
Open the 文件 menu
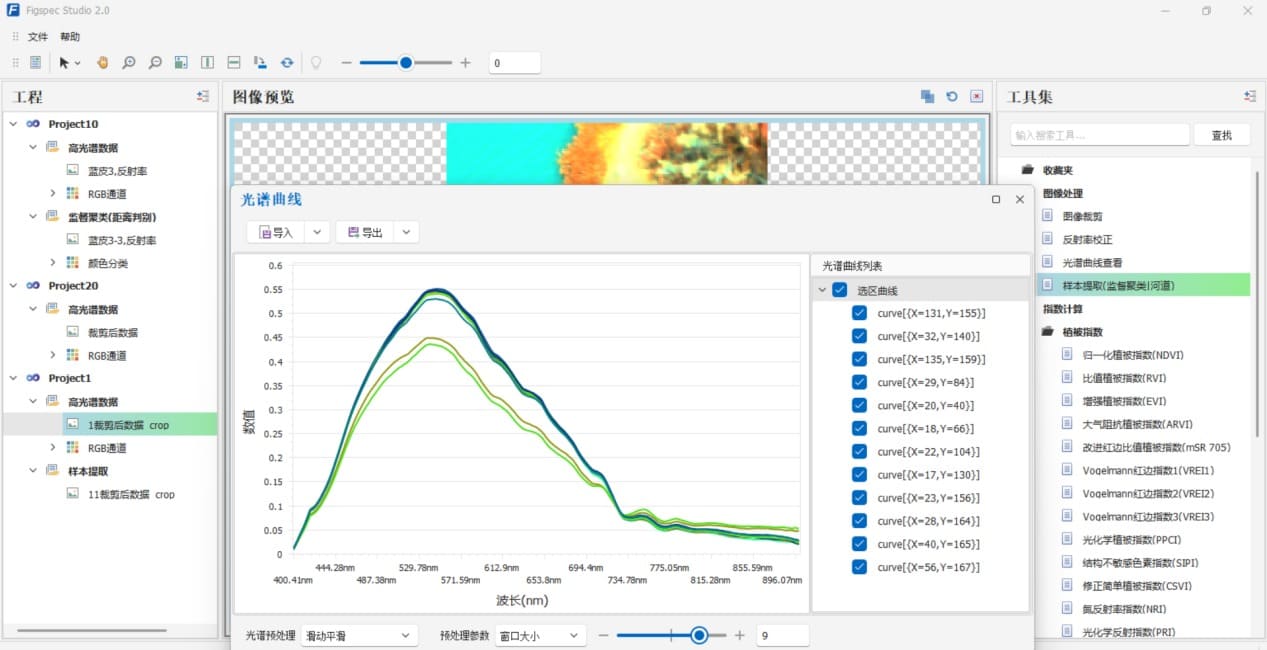[38, 37]
